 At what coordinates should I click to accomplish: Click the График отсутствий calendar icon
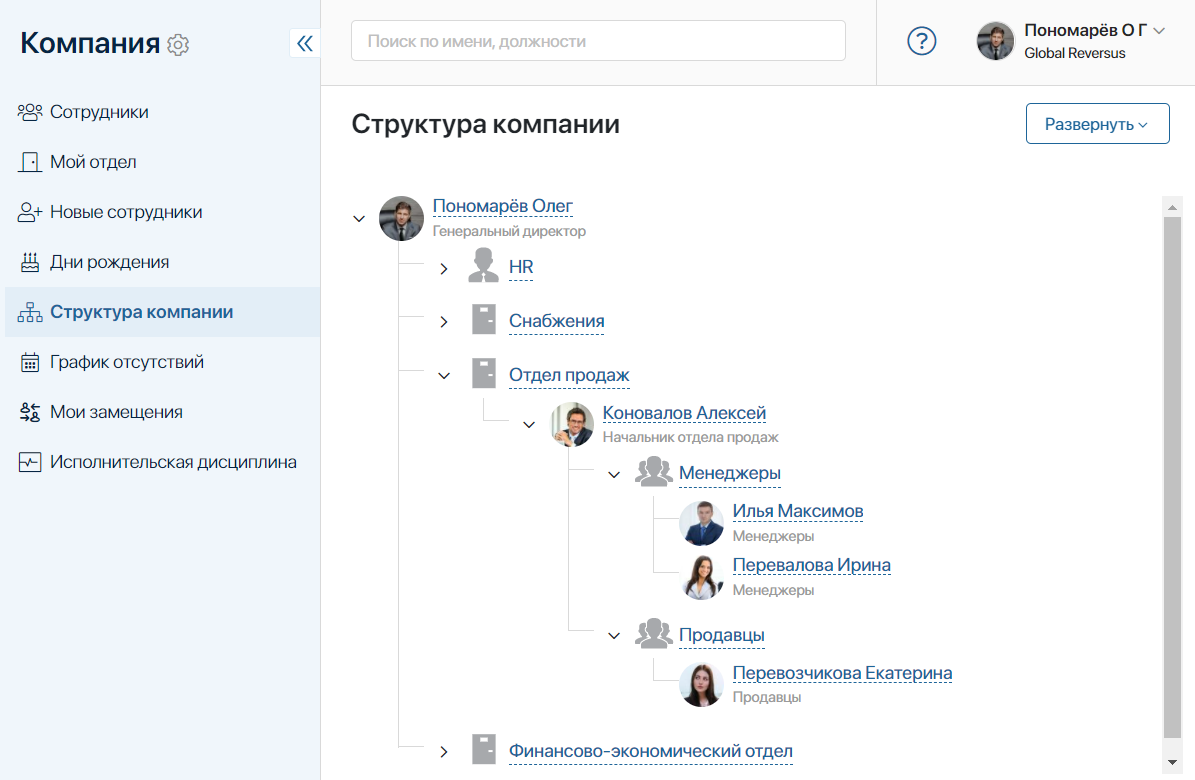pos(30,362)
